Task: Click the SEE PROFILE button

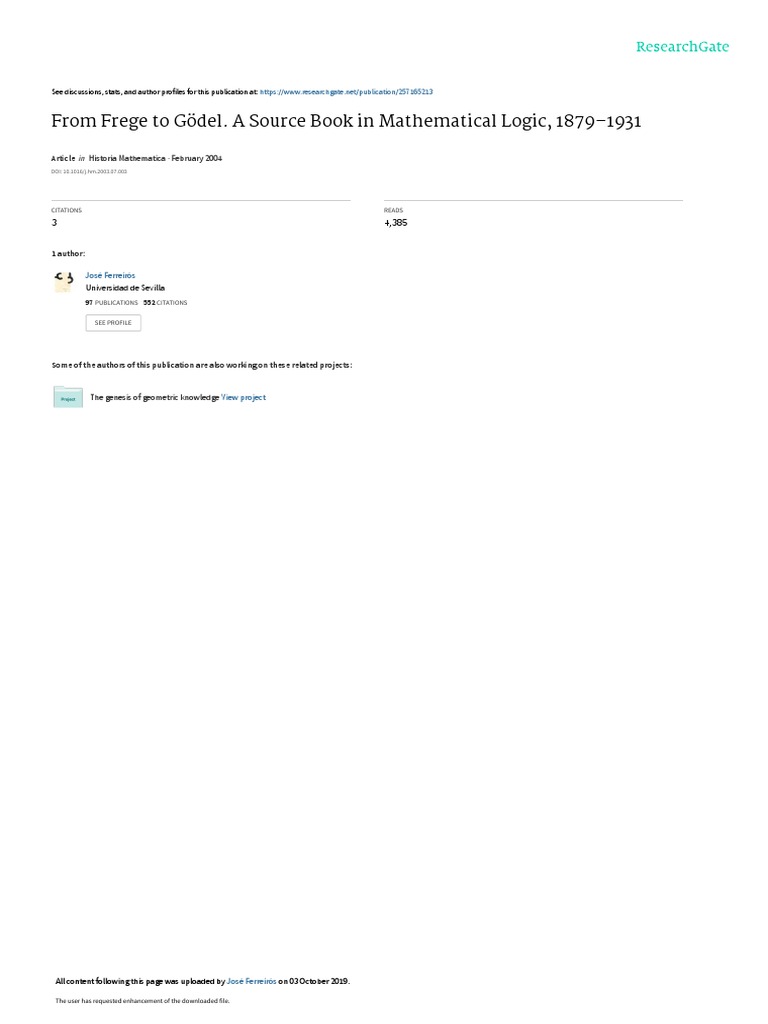Action: 113,323
